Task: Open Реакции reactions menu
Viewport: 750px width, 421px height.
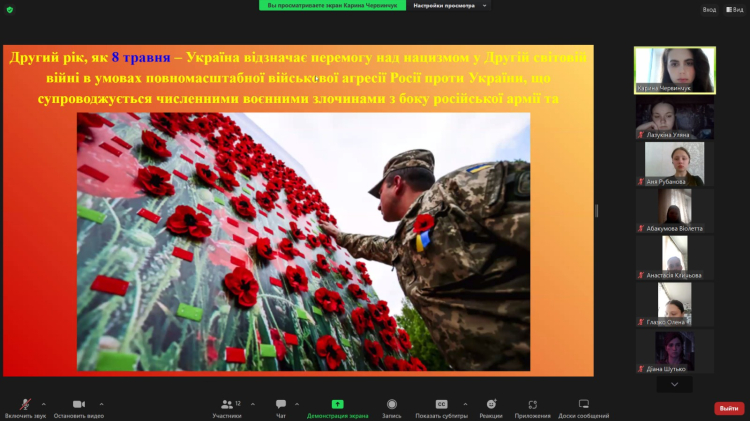Action: (x=490, y=405)
